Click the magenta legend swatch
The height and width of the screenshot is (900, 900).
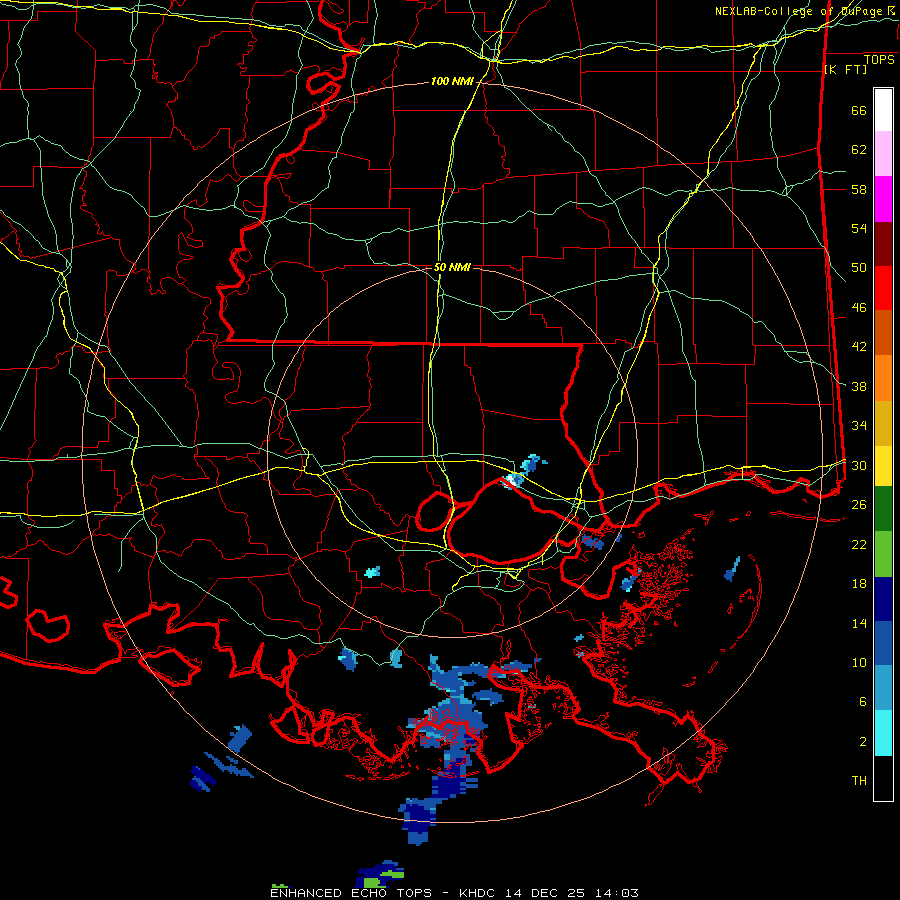point(883,199)
